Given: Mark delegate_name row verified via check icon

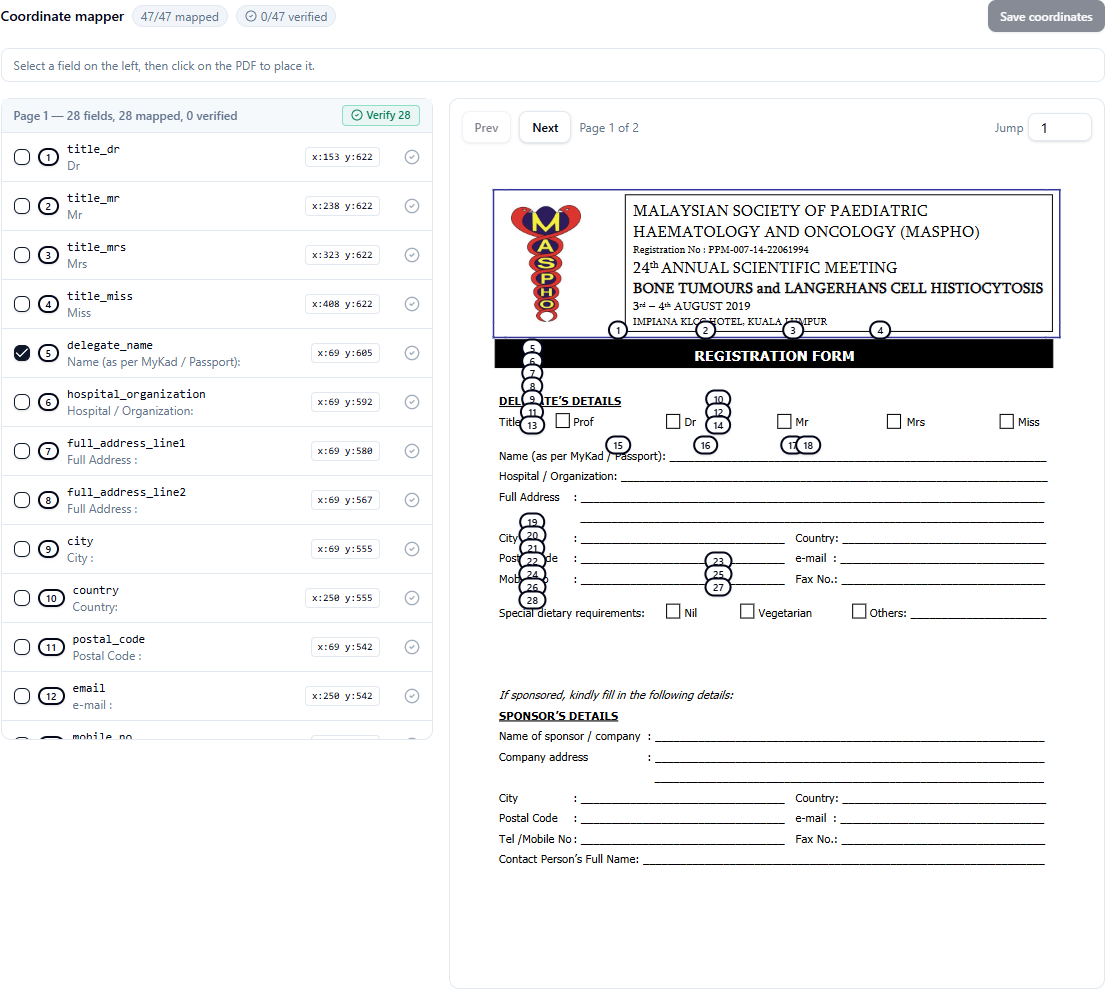Looking at the screenshot, I should coord(412,353).
